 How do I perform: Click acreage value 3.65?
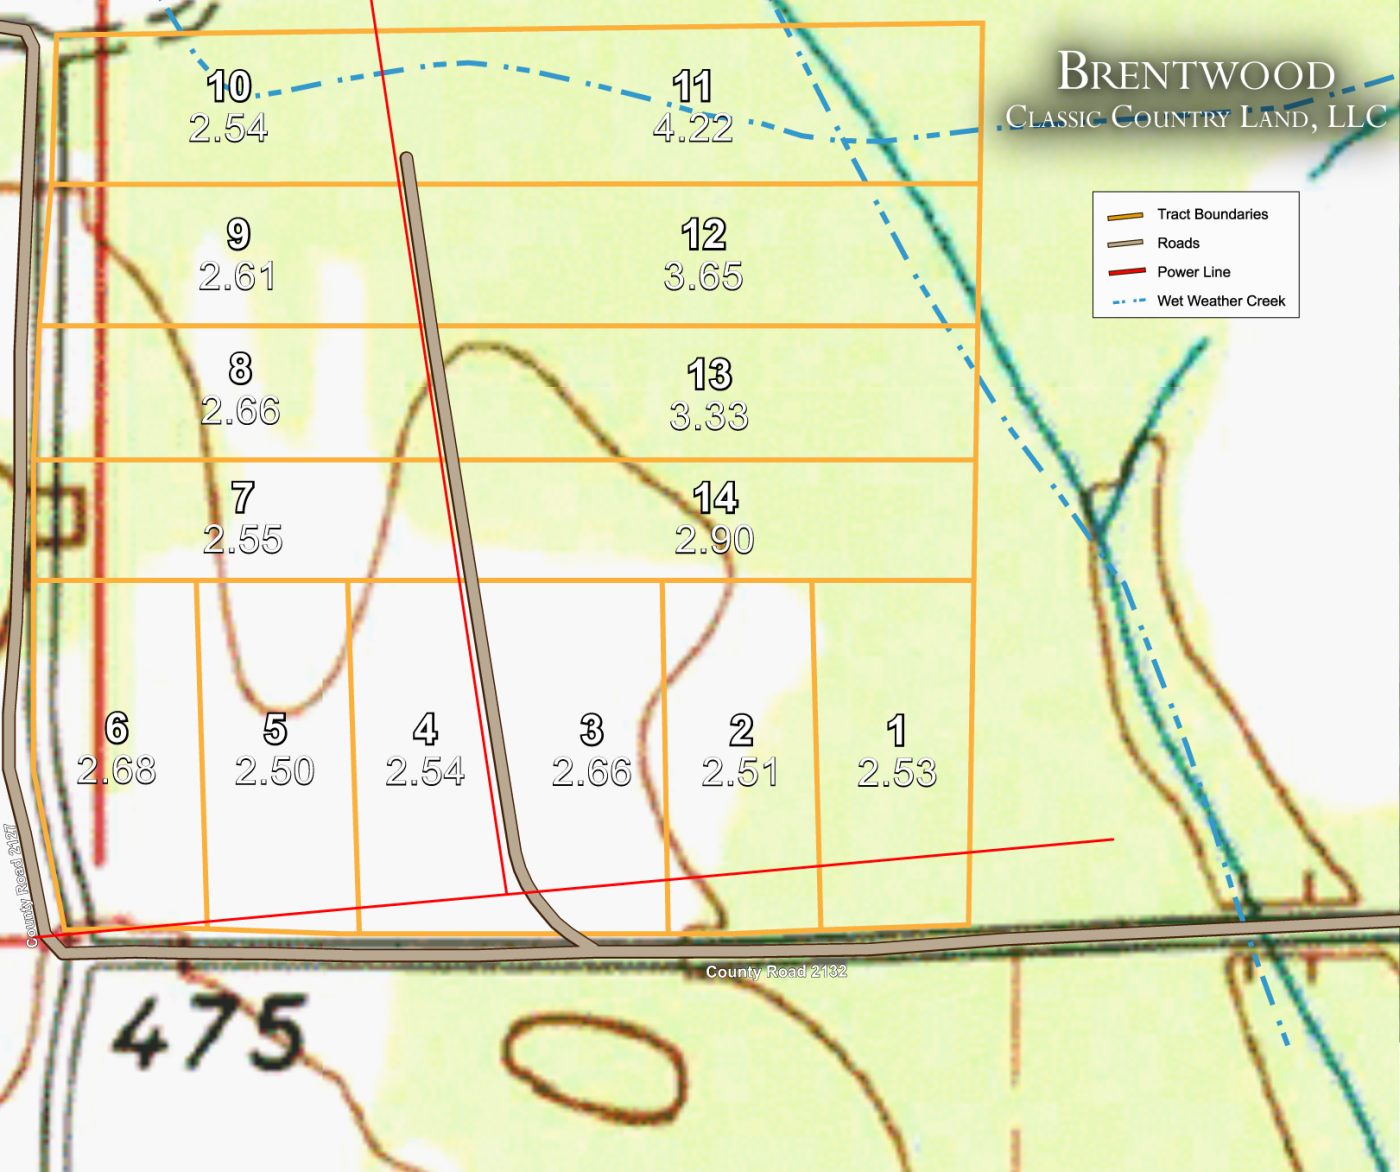click(x=704, y=276)
